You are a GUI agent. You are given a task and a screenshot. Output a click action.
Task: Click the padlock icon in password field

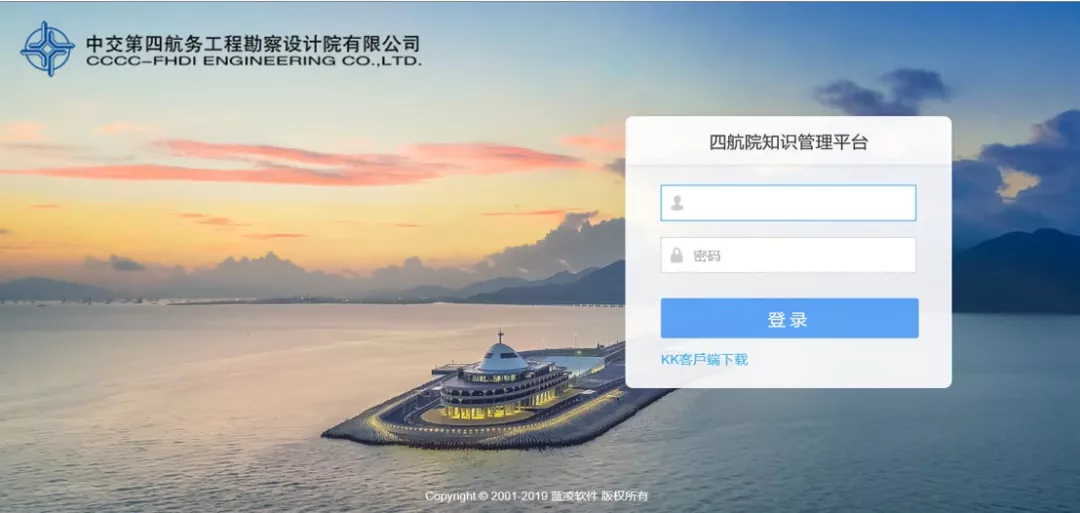pos(677,255)
